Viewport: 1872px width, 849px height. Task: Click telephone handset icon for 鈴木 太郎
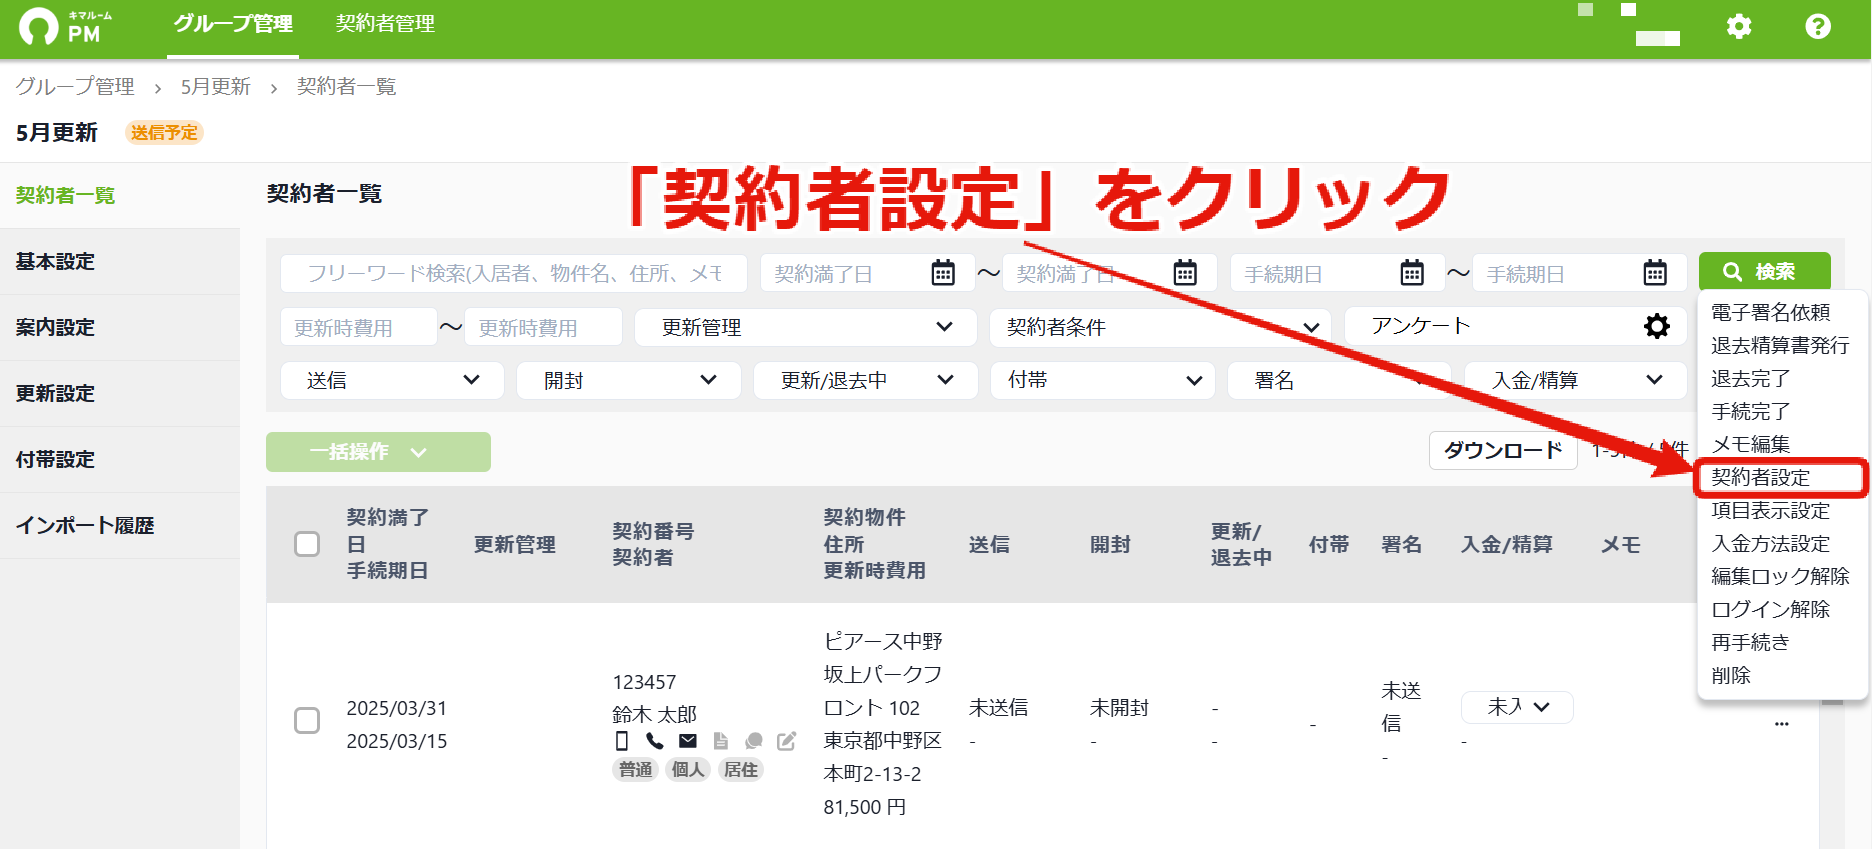[x=655, y=741]
